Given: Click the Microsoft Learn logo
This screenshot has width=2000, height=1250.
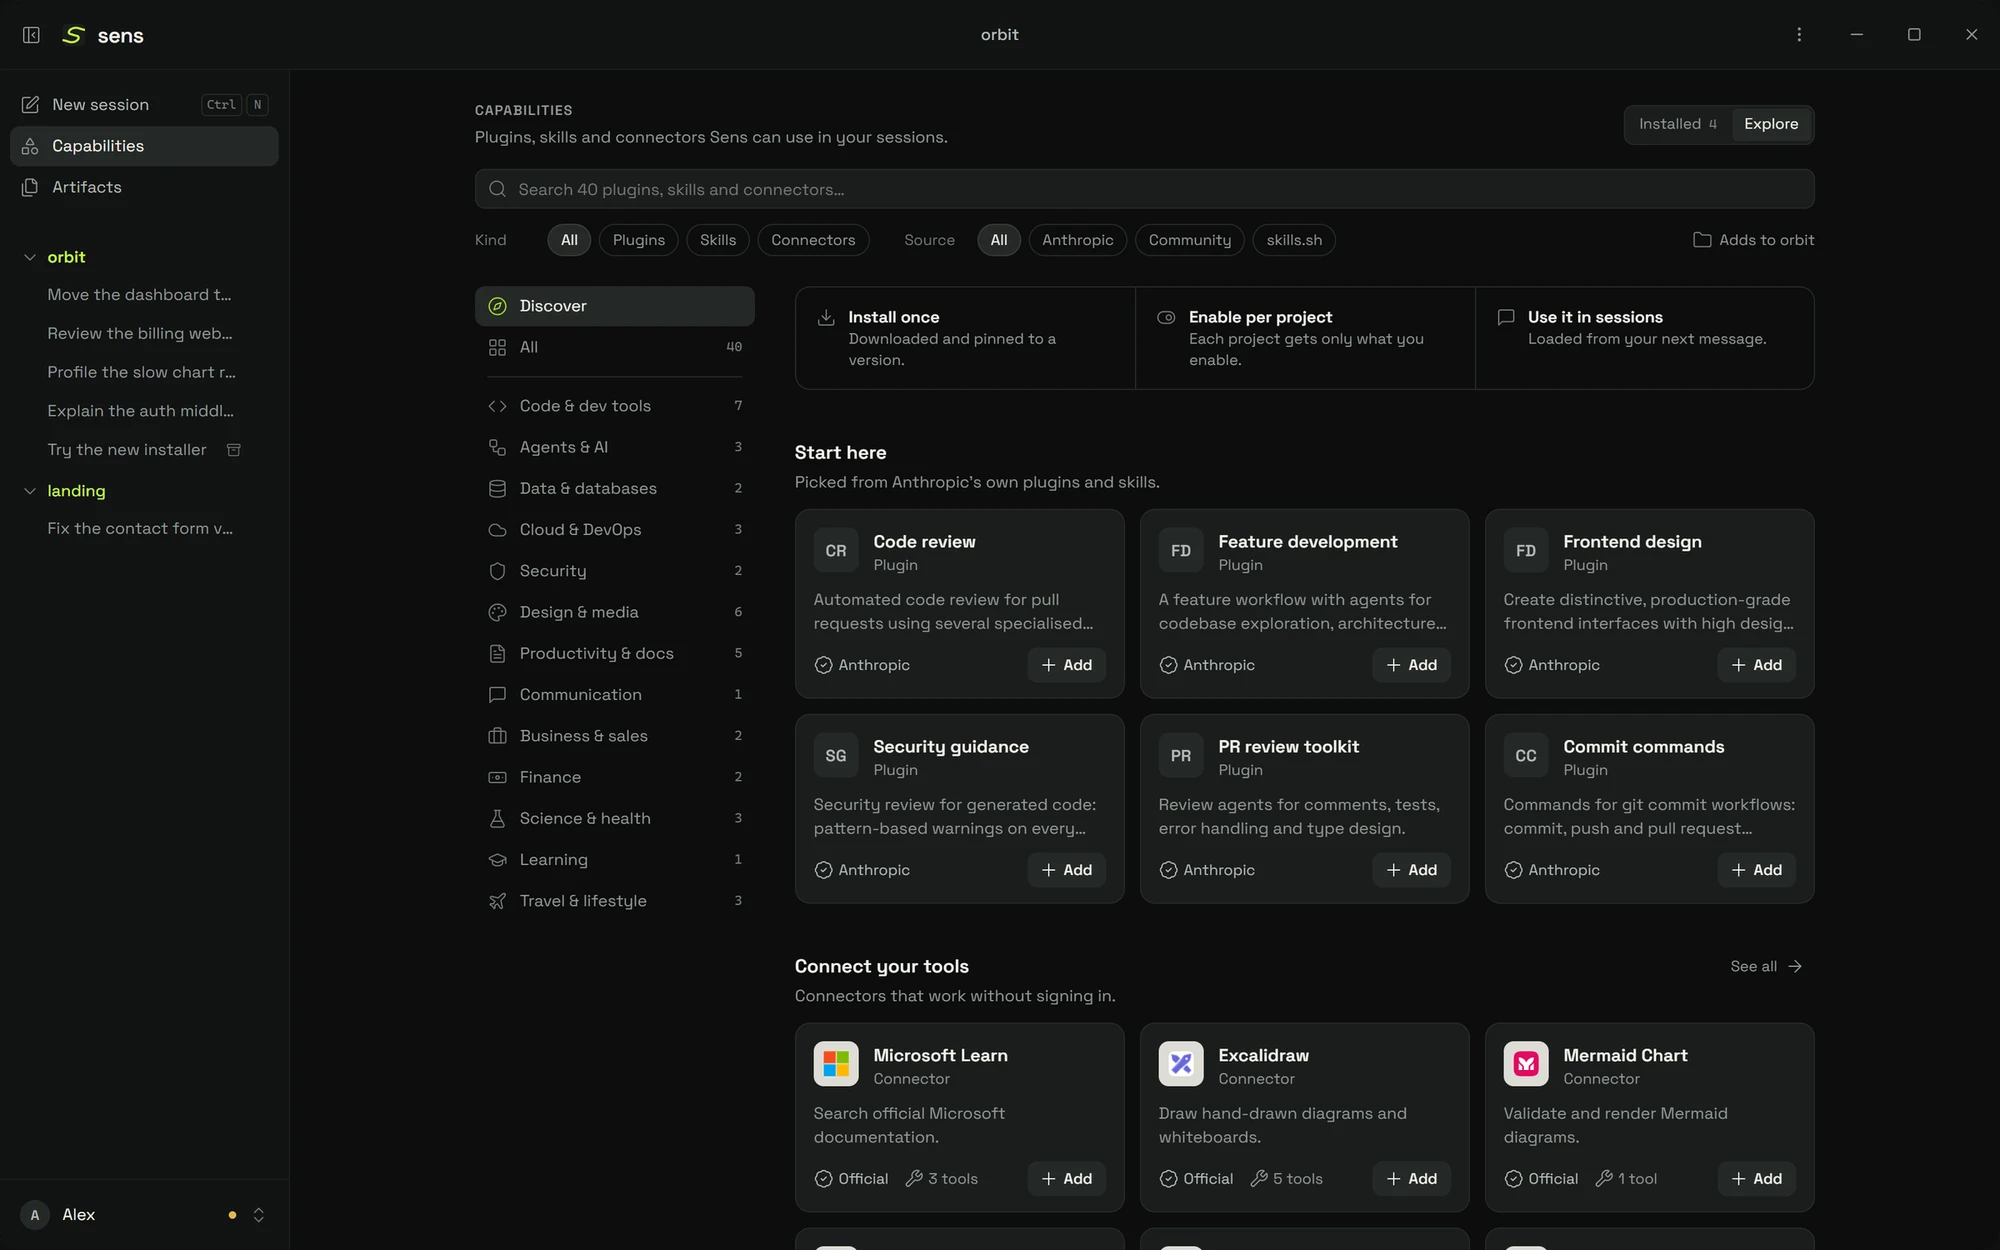Looking at the screenshot, I should coord(836,1064).
